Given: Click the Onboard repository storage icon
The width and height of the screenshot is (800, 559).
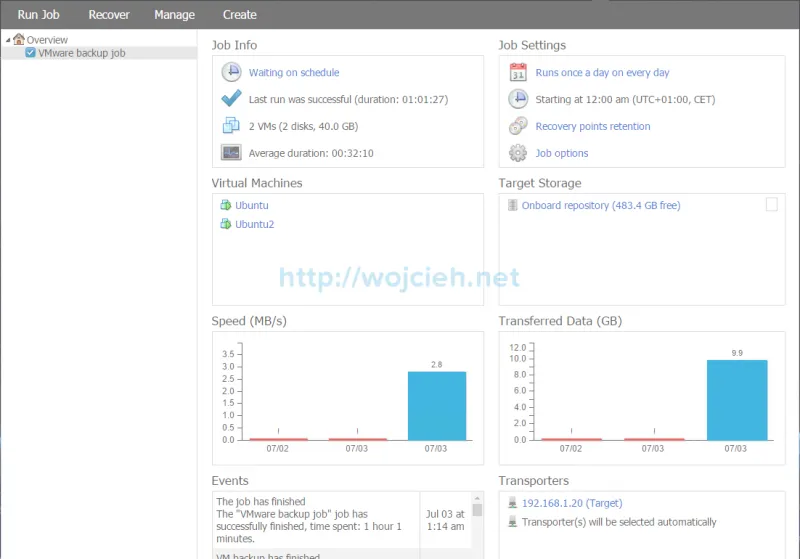Looking at the screenshot, I should pyautogui.click(x=513, y=205).
